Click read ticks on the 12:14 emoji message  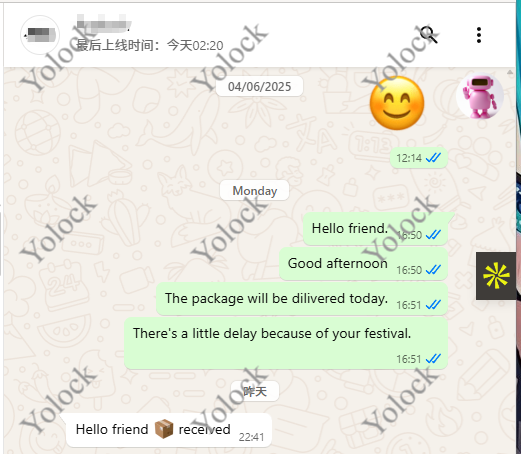[434, 157]
